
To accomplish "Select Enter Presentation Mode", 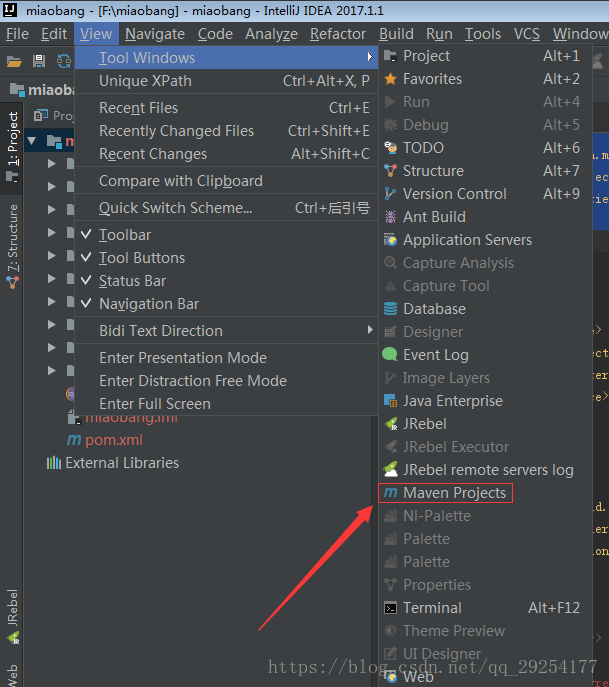I will point(227,358).
